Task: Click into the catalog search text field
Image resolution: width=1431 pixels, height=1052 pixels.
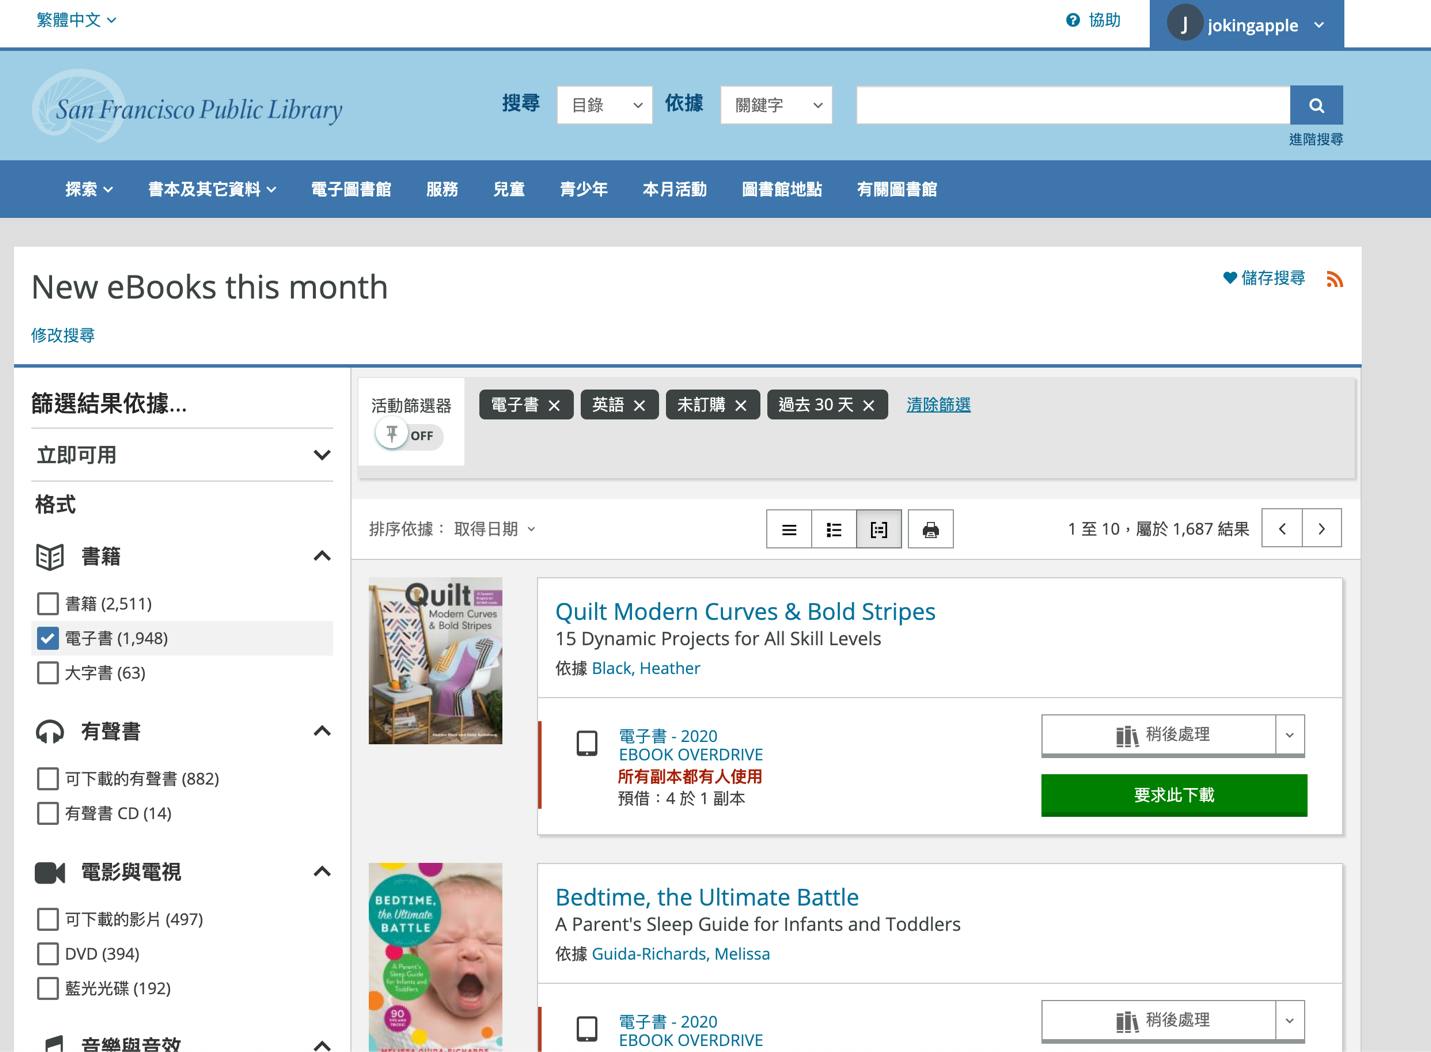Action: 1073,105
